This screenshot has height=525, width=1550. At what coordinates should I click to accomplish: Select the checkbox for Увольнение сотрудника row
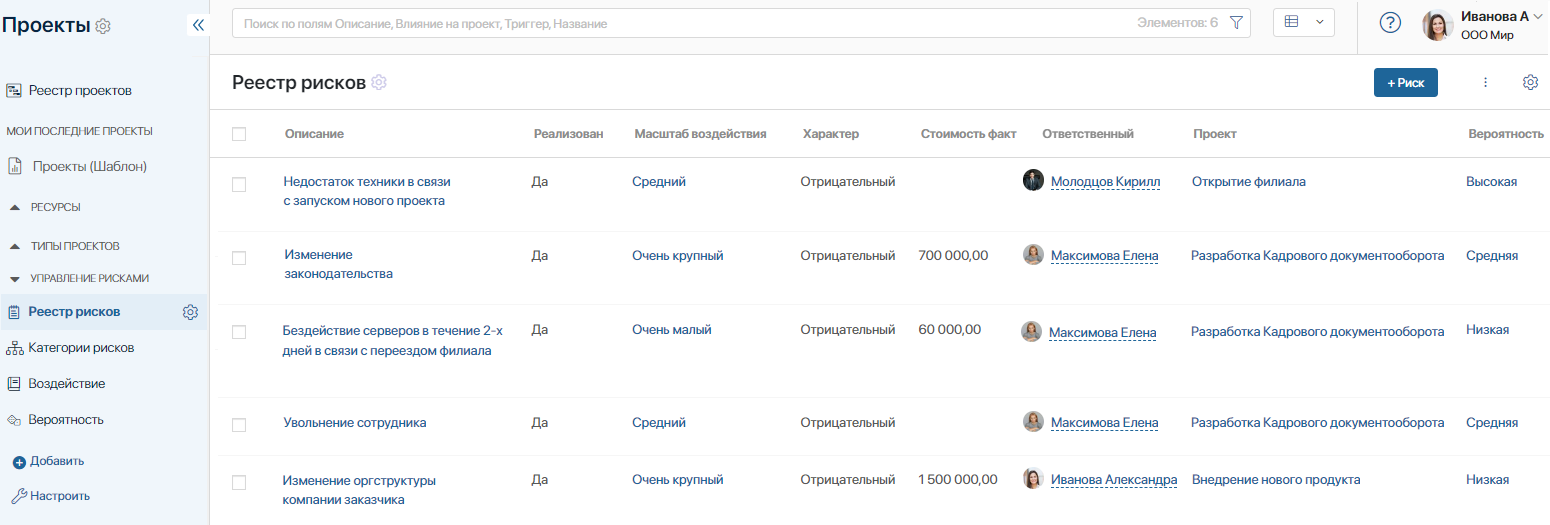pyautogui.click(x=239, y=425)
